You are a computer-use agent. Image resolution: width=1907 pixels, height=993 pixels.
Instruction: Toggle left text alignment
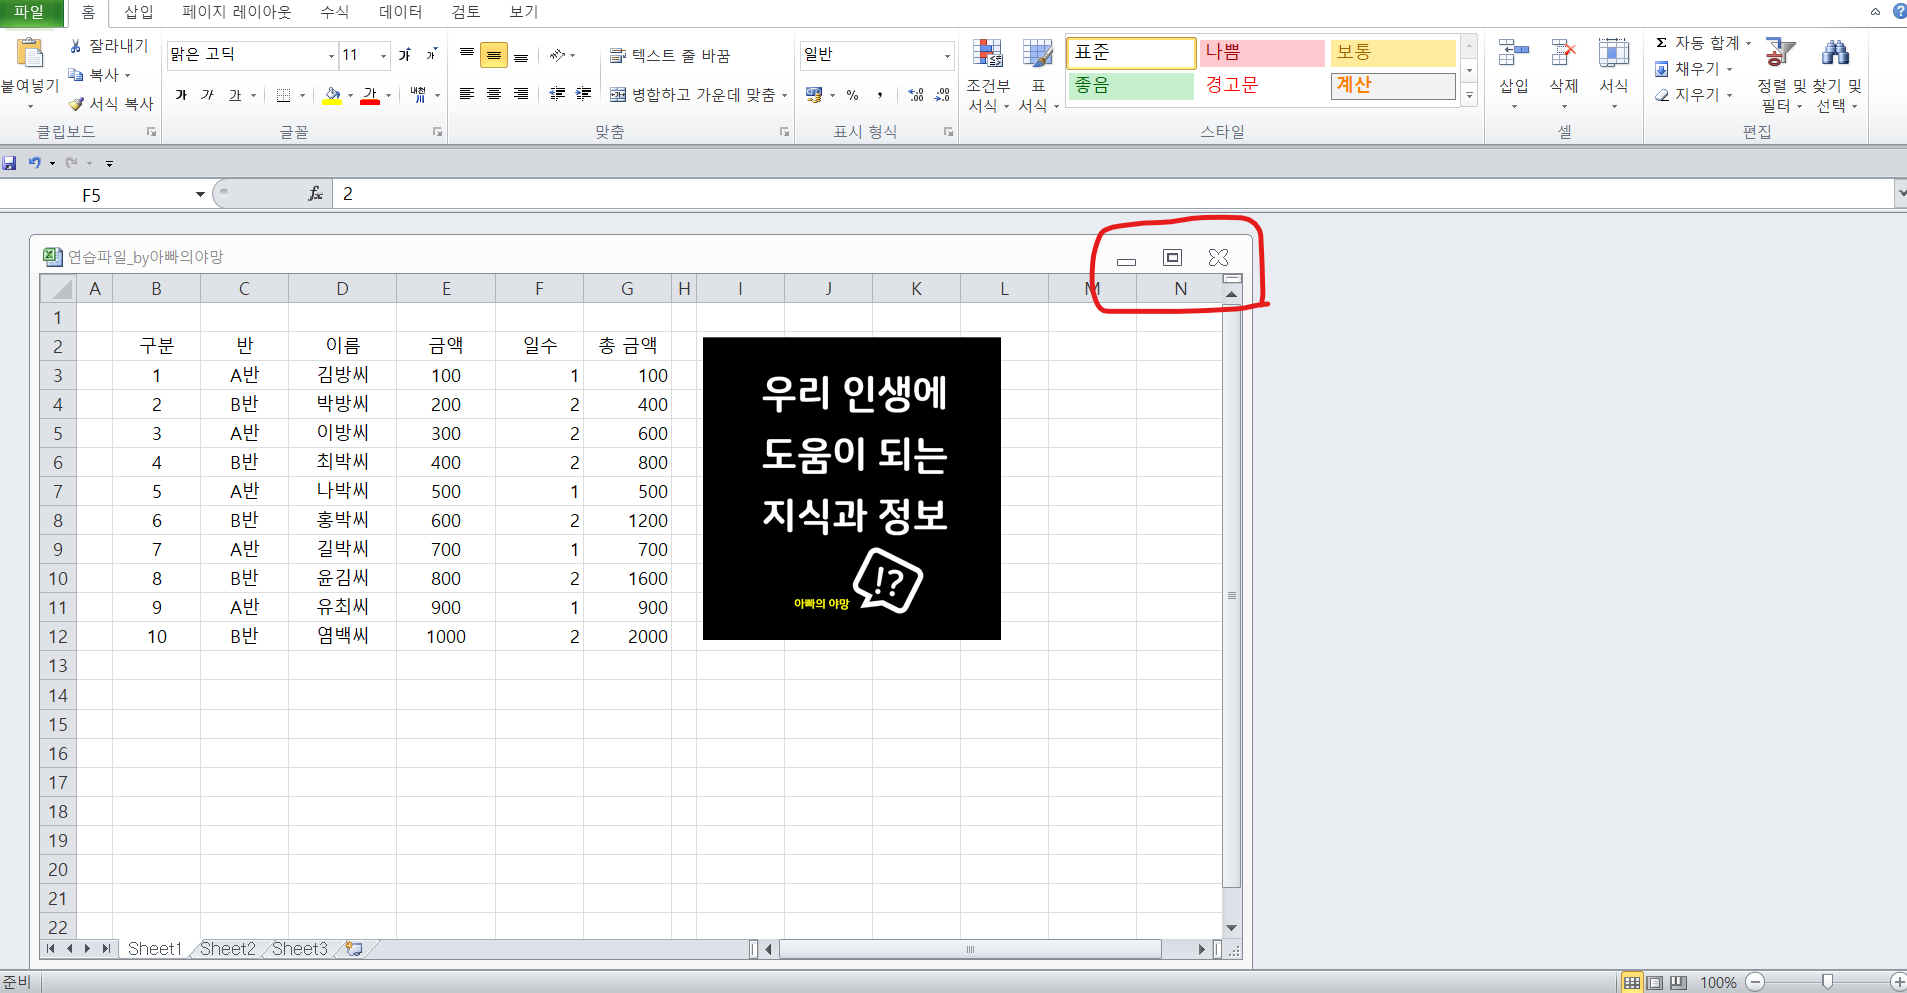pyautogui.click(x=467, y=94)
